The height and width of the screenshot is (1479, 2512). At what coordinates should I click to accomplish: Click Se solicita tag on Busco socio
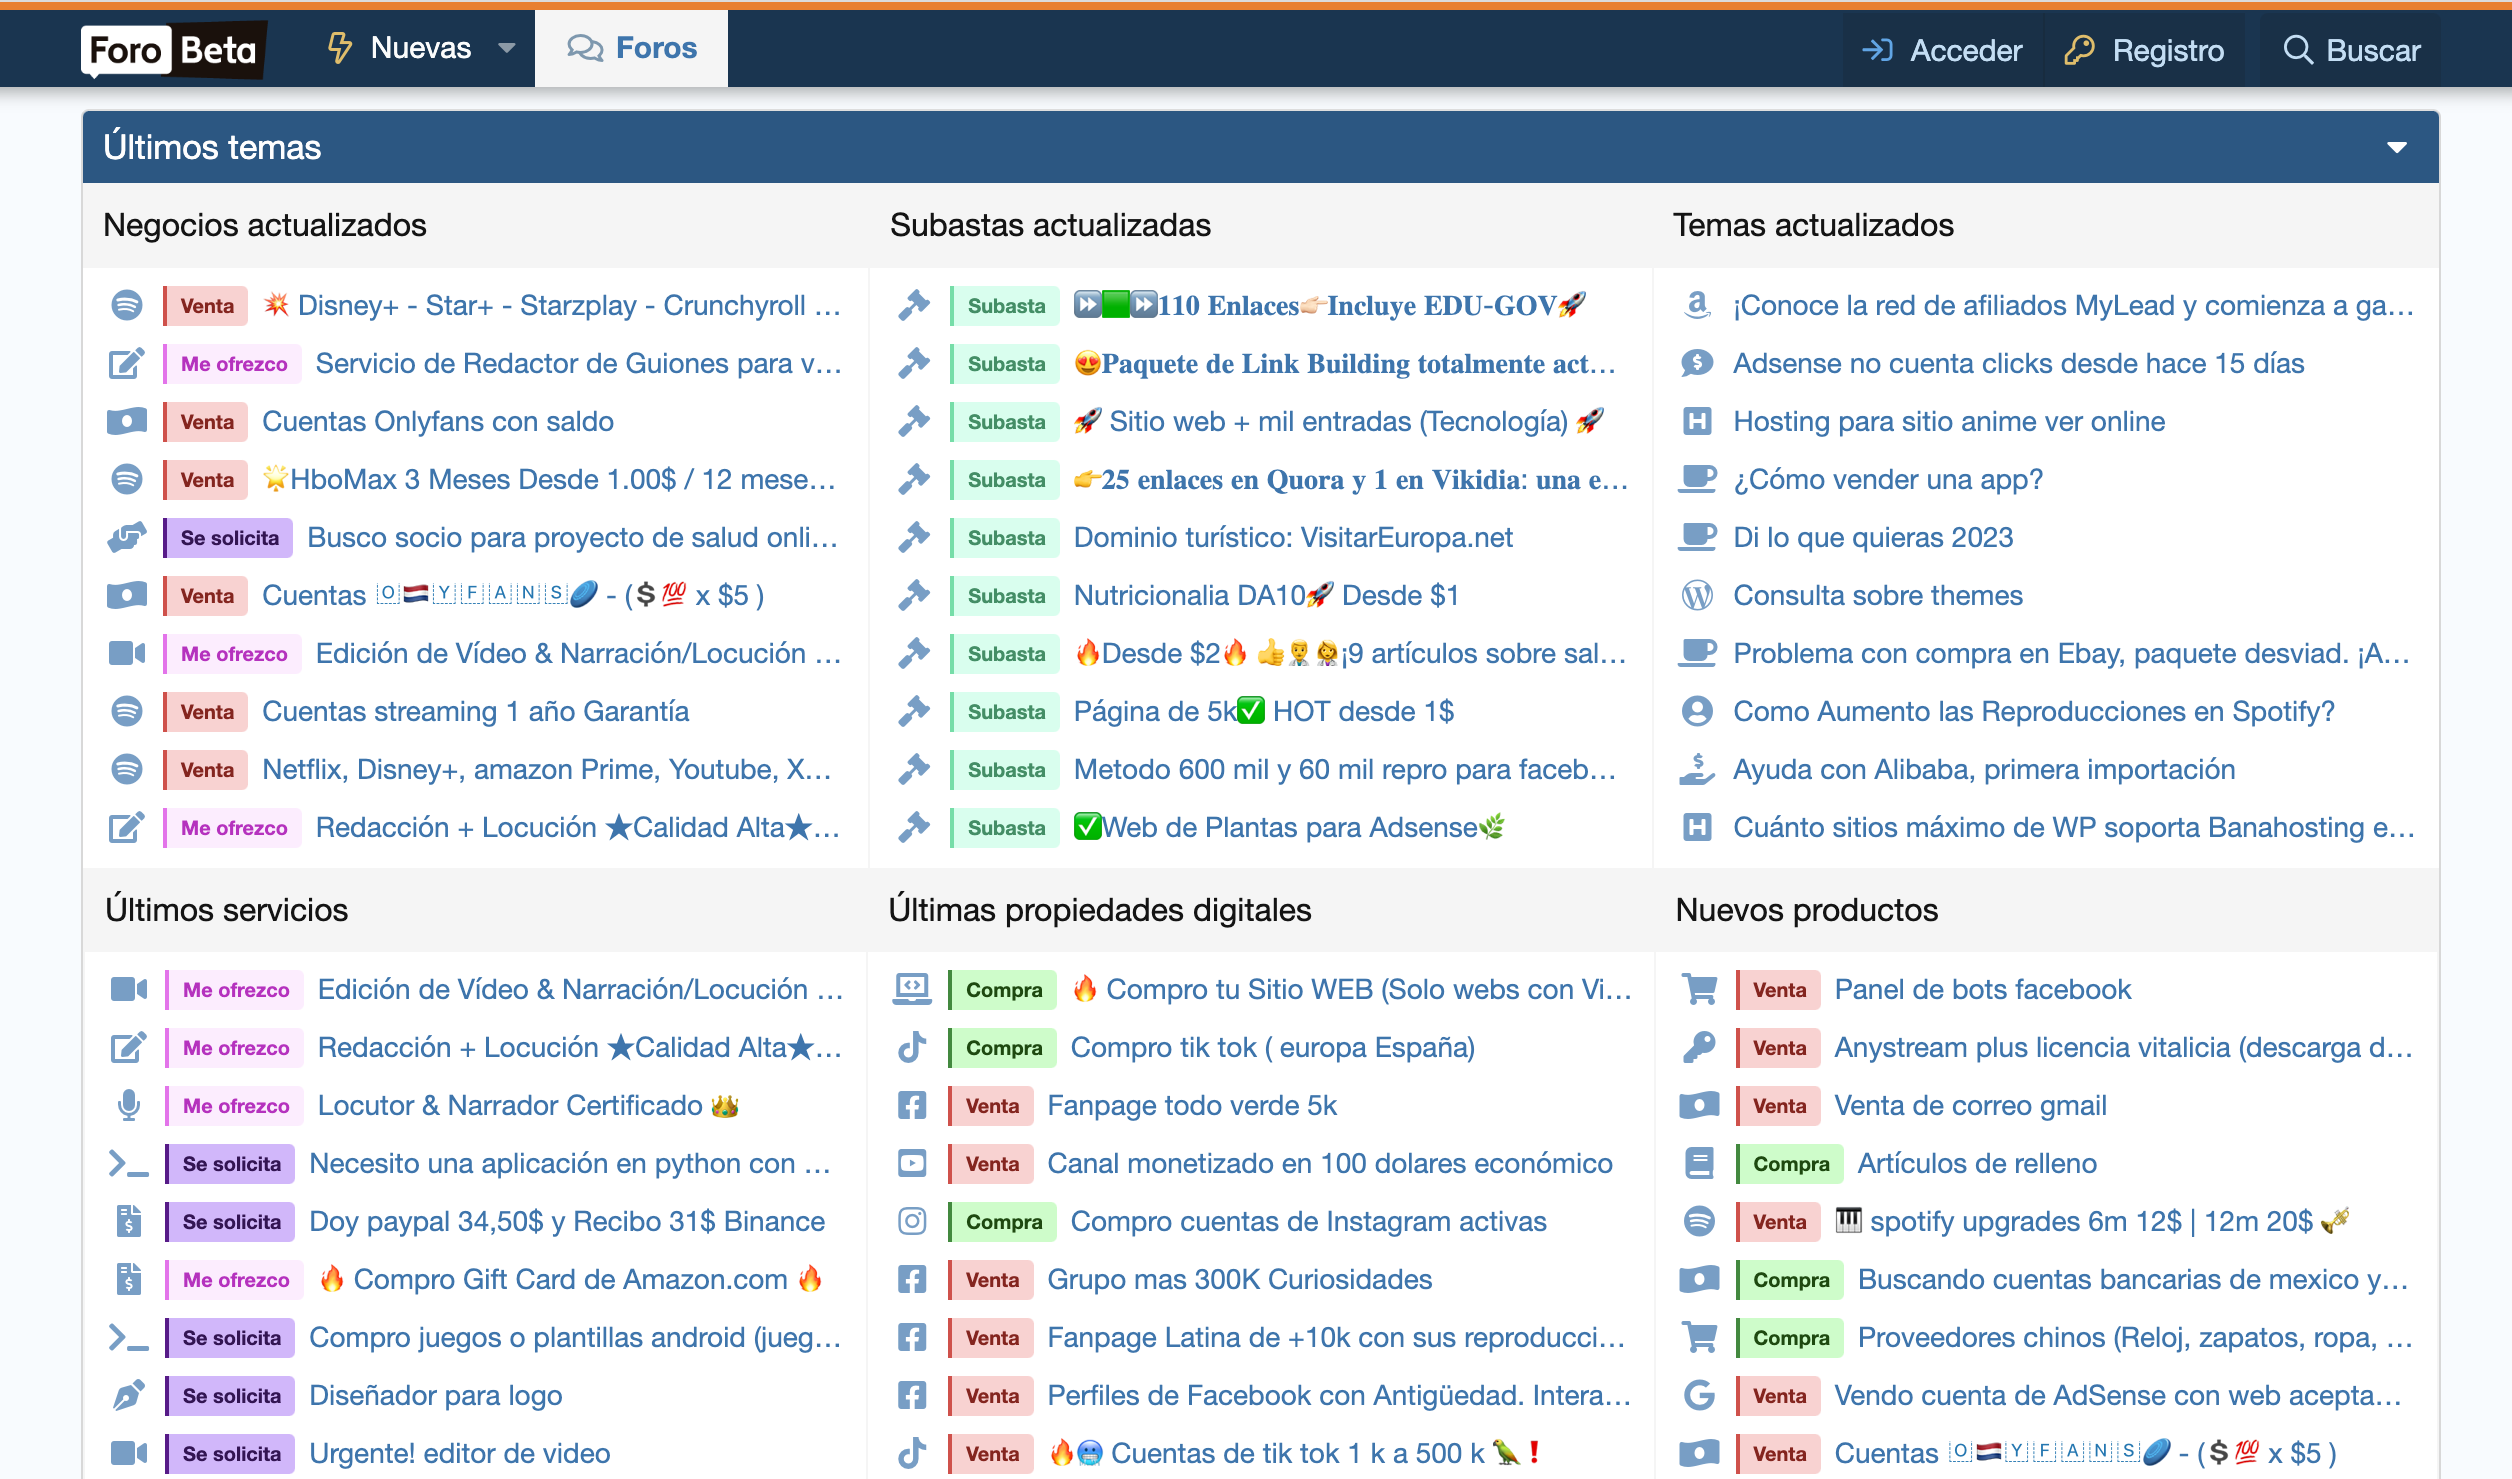coord(228,537)
